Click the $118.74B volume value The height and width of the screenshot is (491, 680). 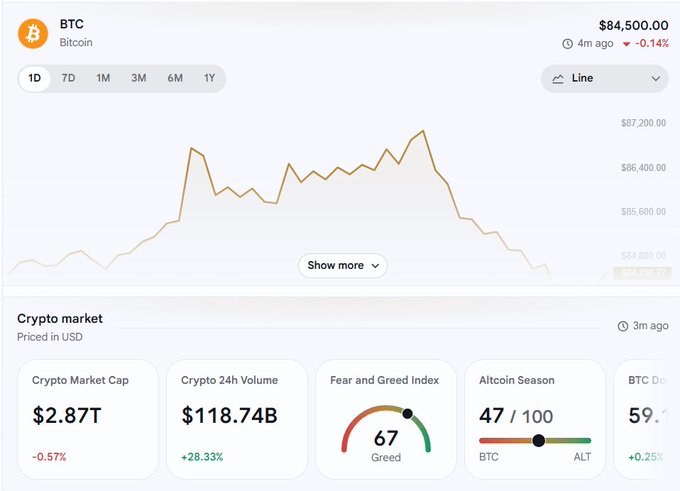[229, 416]
